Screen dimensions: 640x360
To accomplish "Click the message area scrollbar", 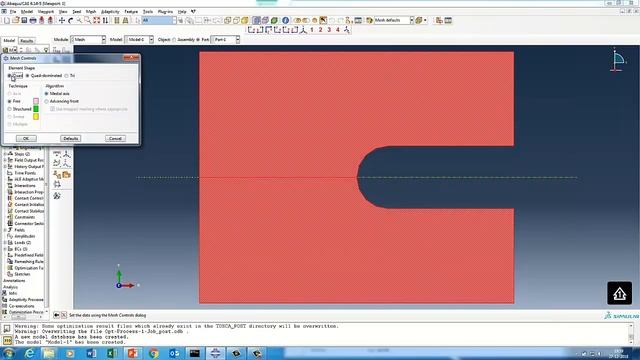I will click(x=631, y=334).
